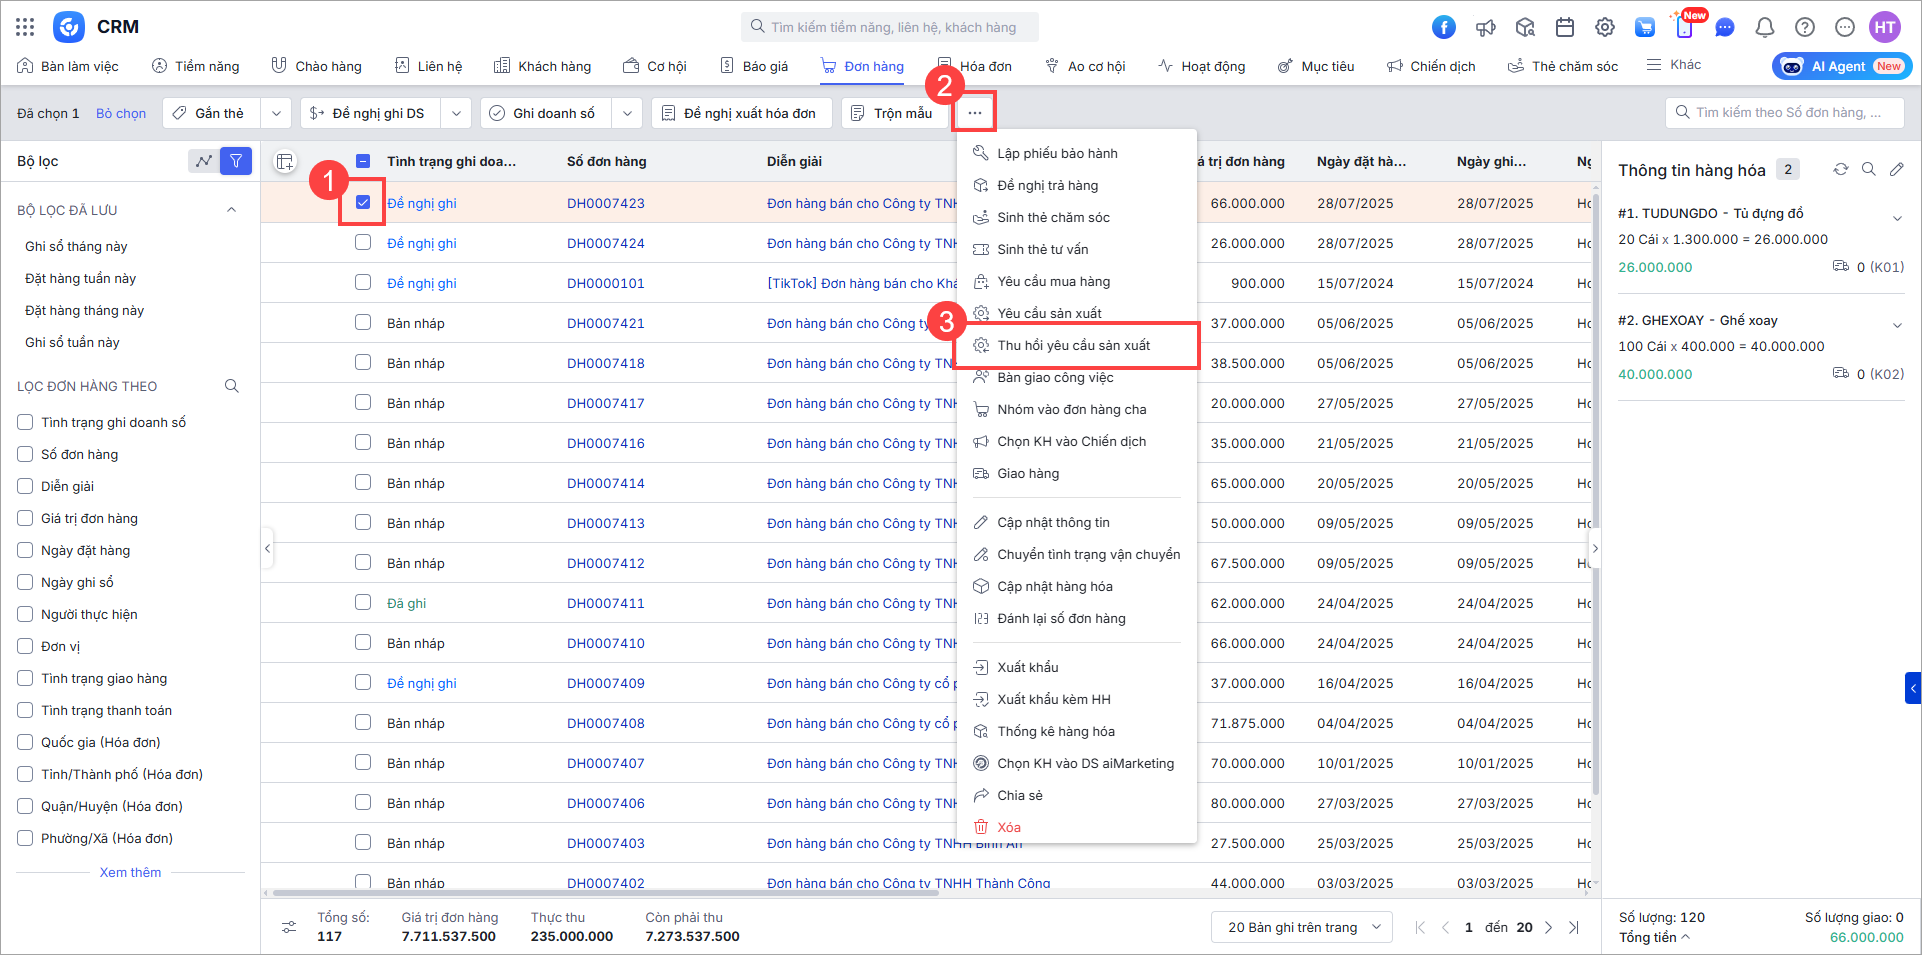Open the Facebook icon in header

pos(1444,27)
